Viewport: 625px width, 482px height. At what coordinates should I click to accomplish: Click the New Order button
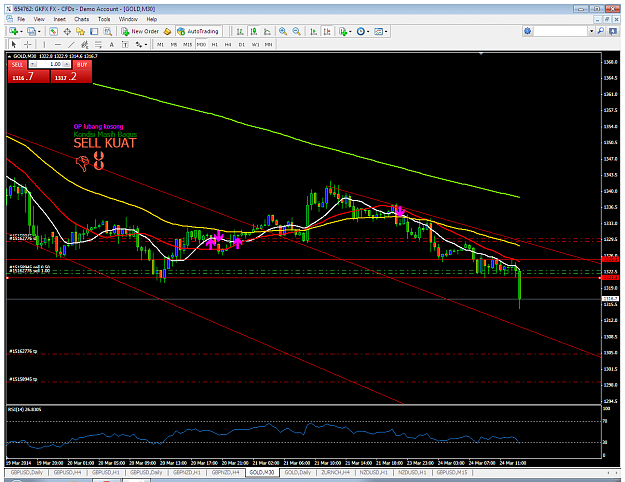coord(141,31)
